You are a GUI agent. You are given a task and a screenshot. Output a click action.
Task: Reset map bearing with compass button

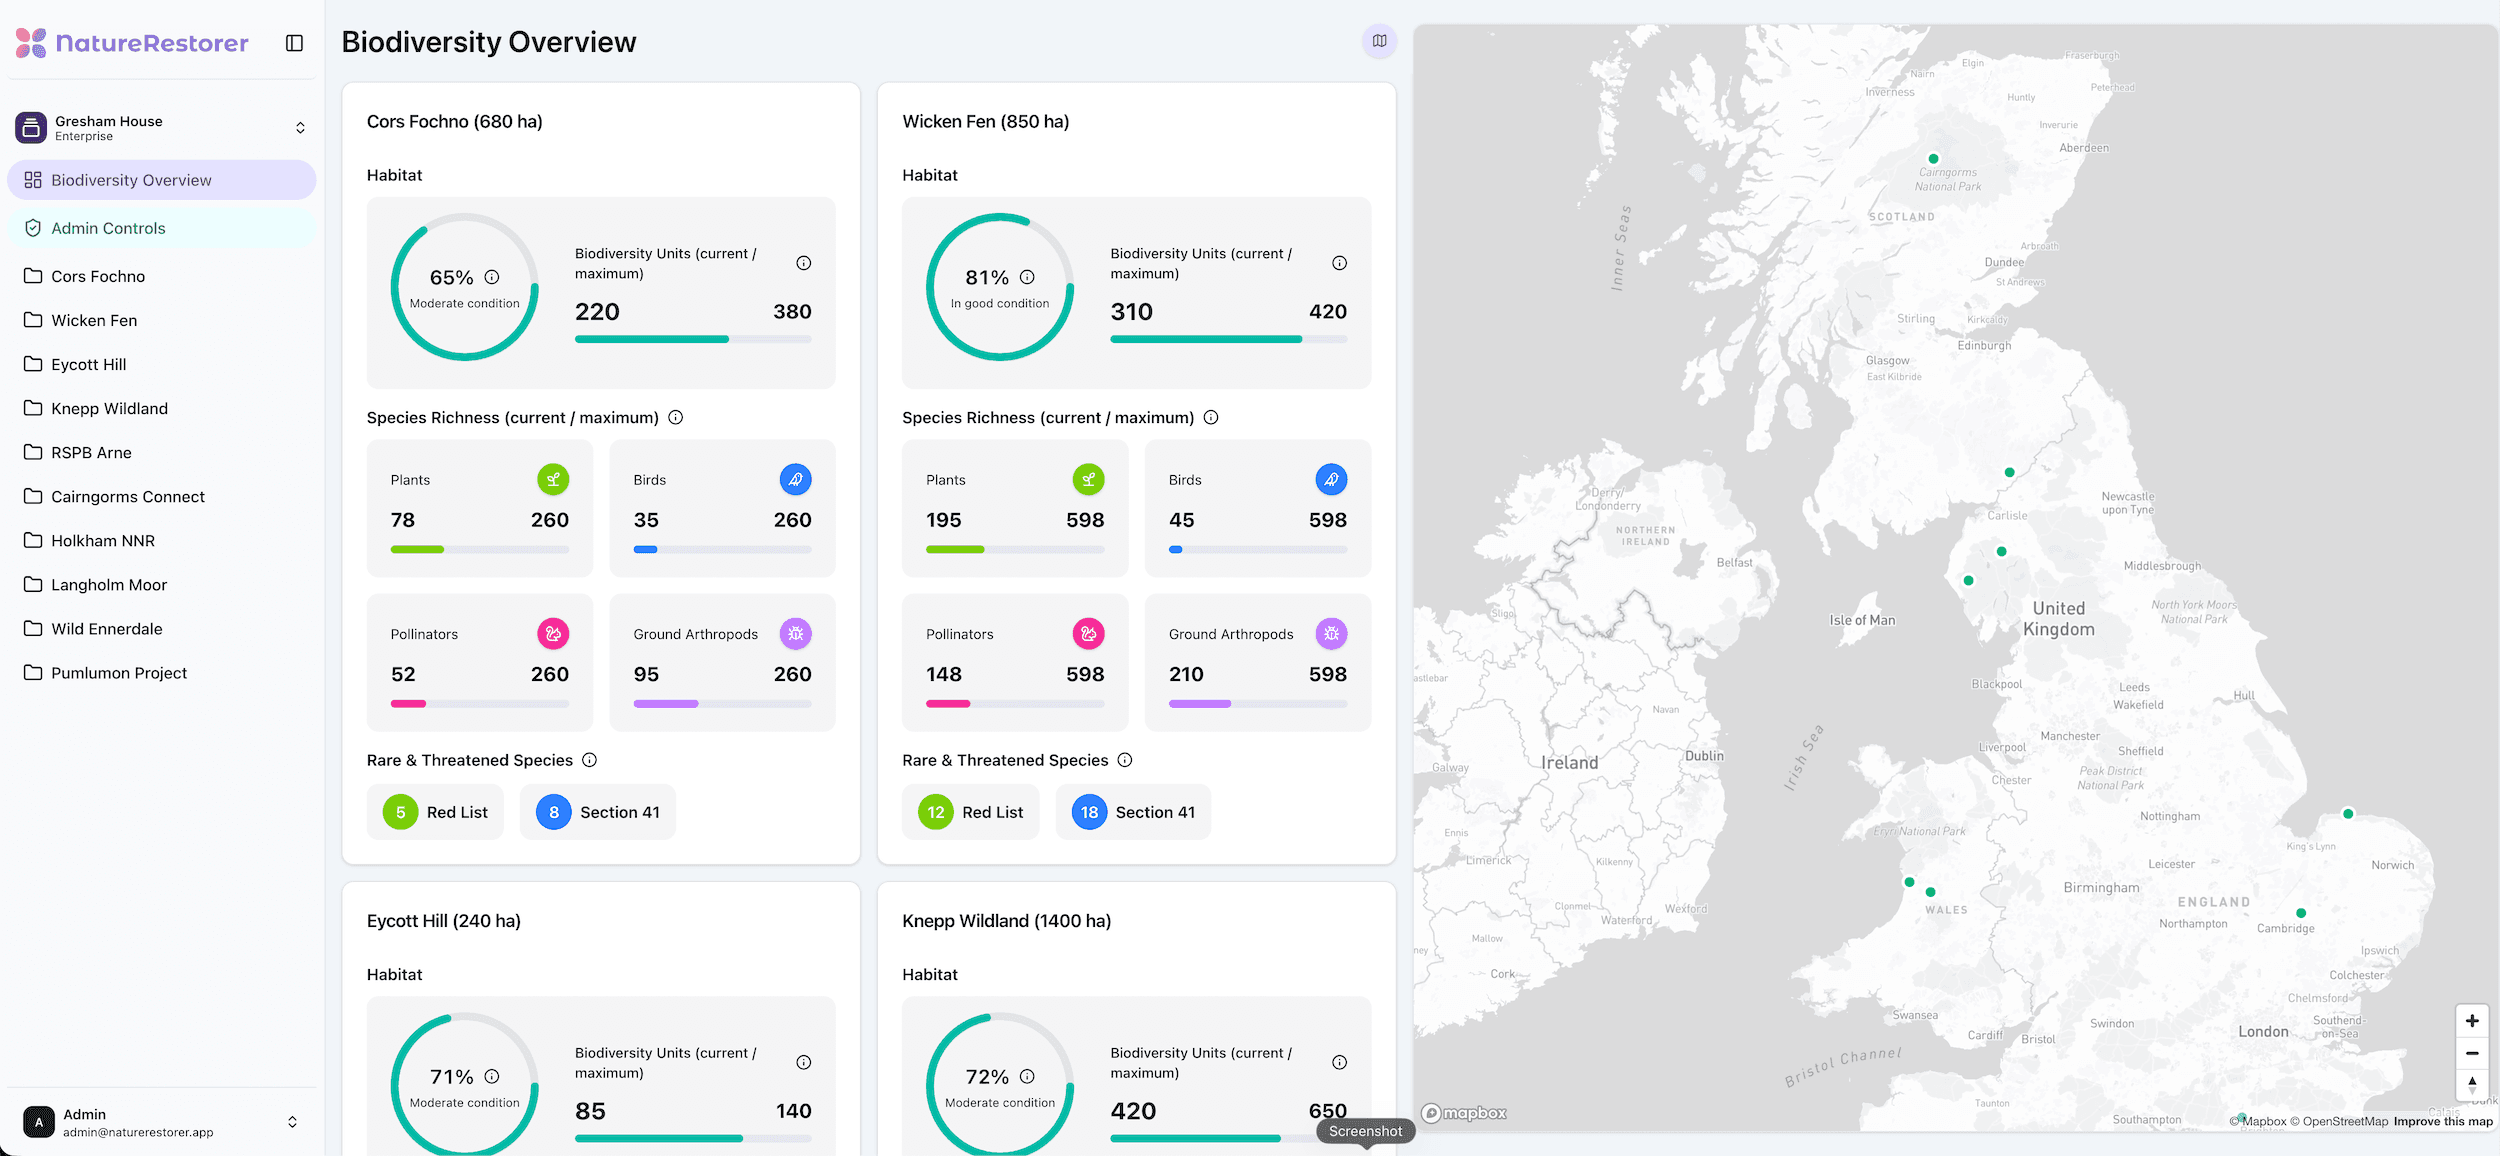pos(2472,1084)
